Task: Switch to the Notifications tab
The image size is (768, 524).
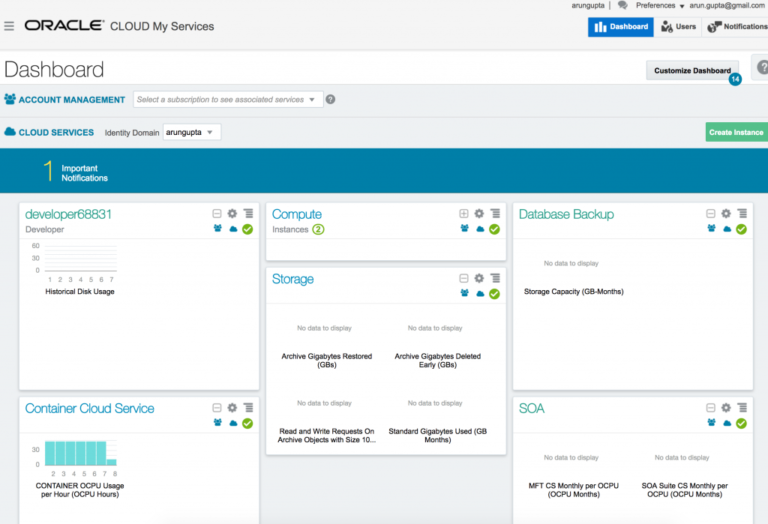Action: pos(736,26)
